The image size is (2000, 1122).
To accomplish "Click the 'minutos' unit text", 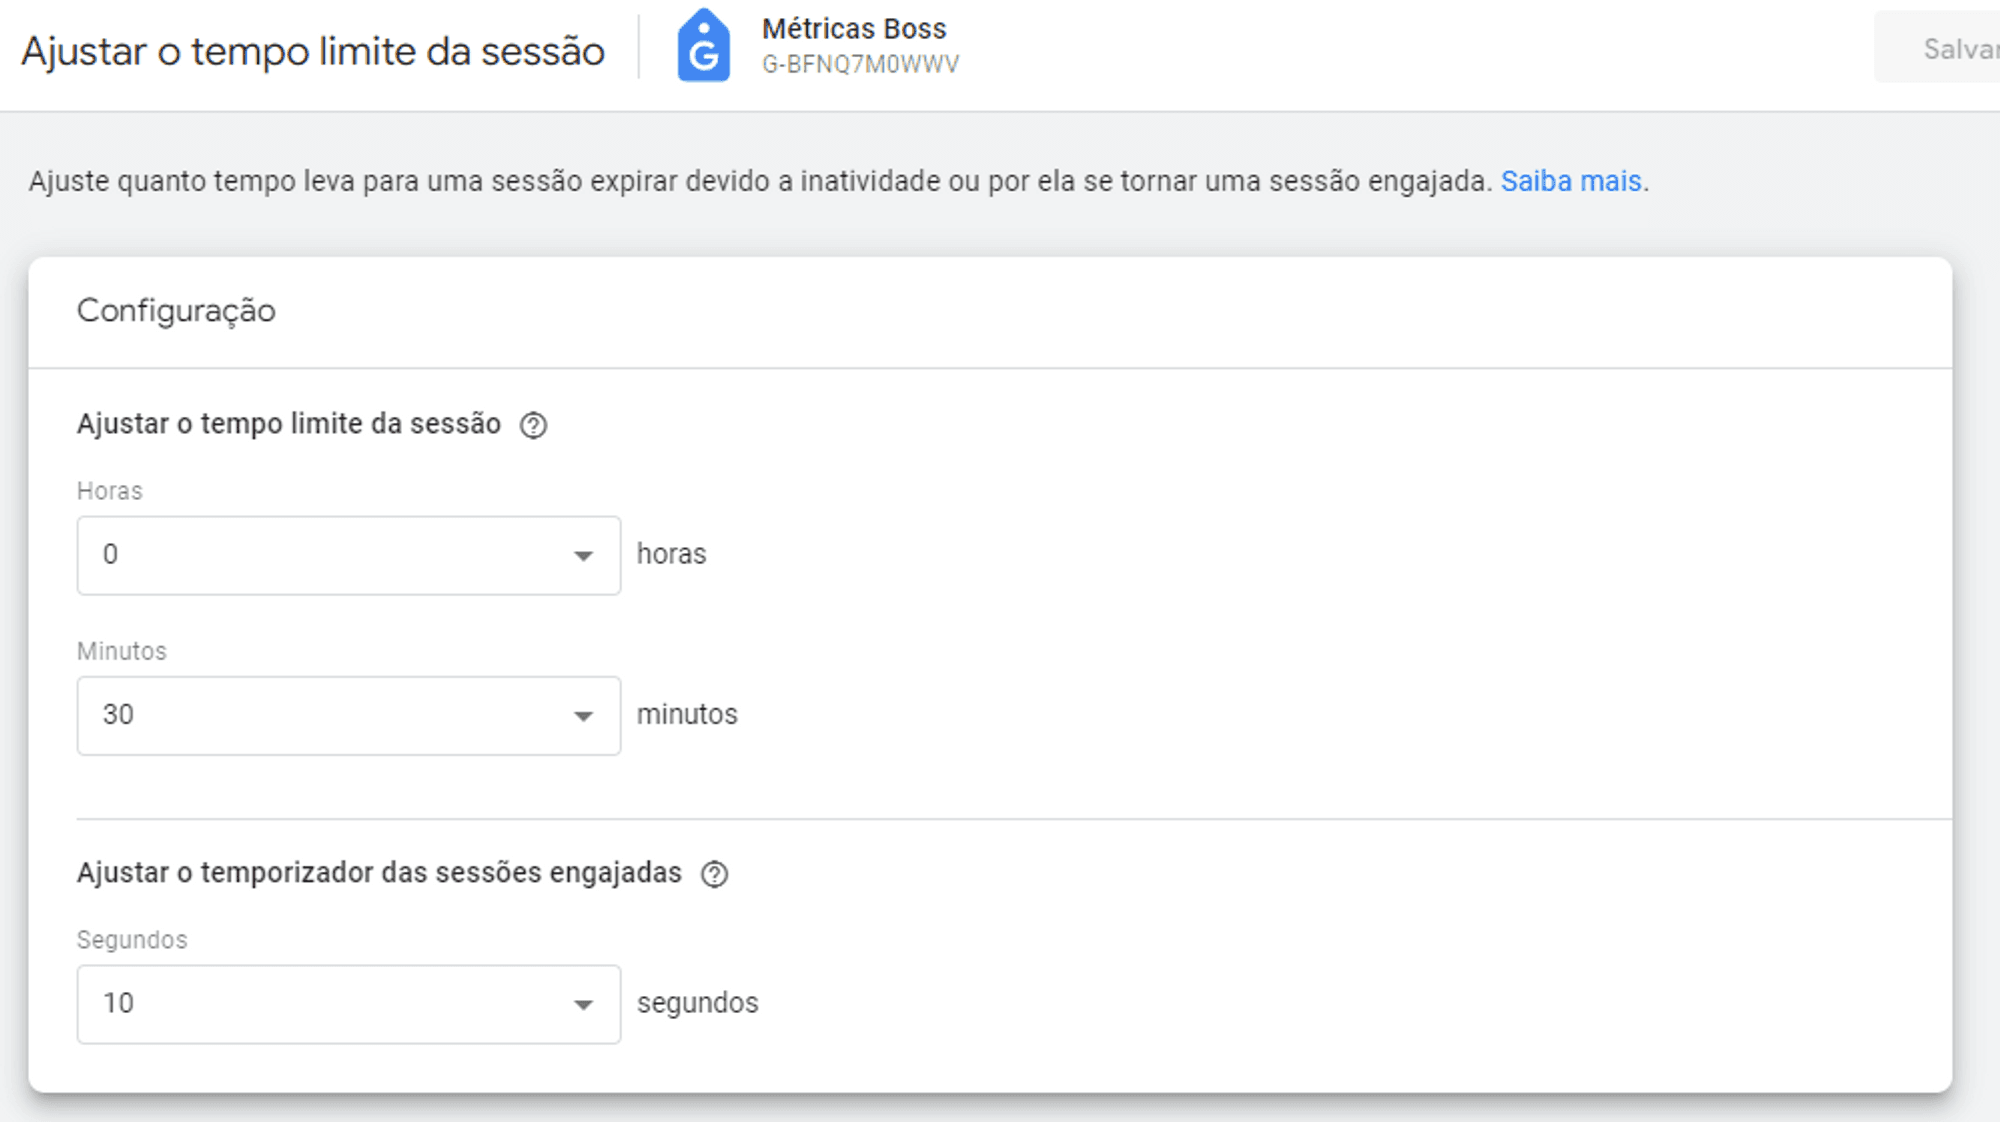I will 687,714.
